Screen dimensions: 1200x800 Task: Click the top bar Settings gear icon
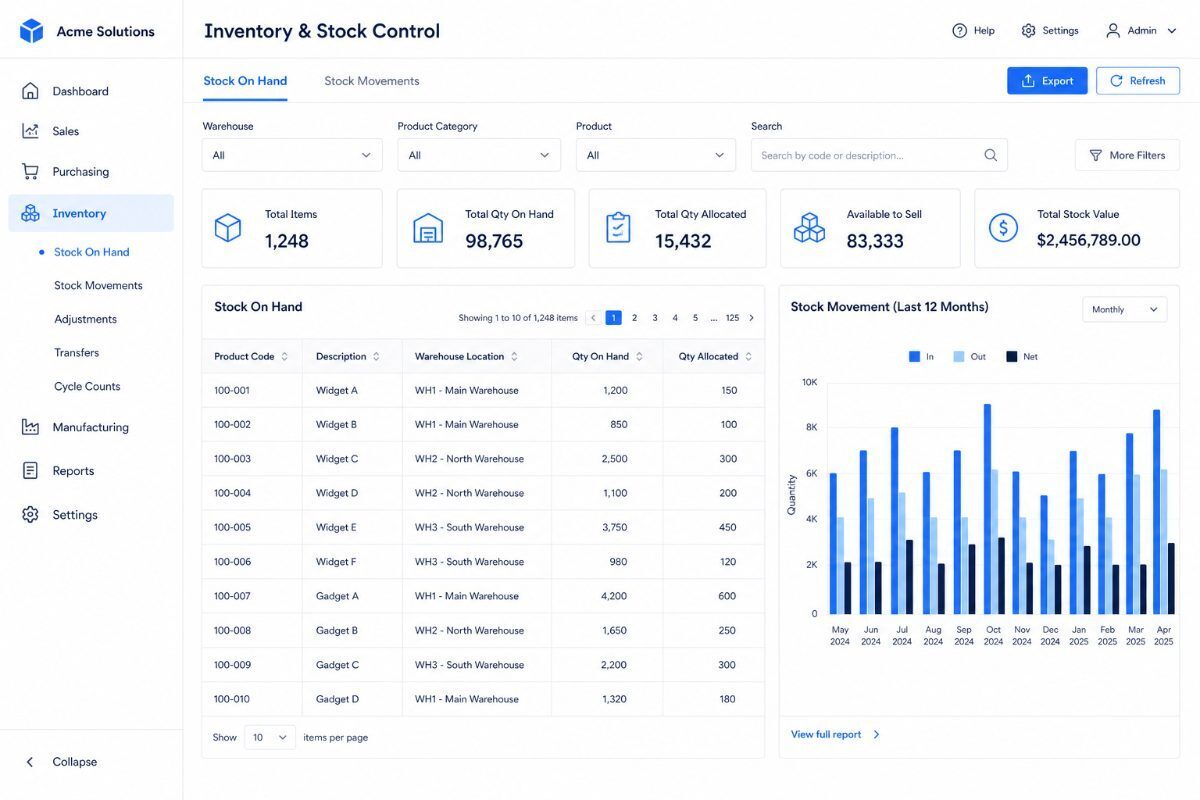pyautogui.click(x=1028, y=31)
